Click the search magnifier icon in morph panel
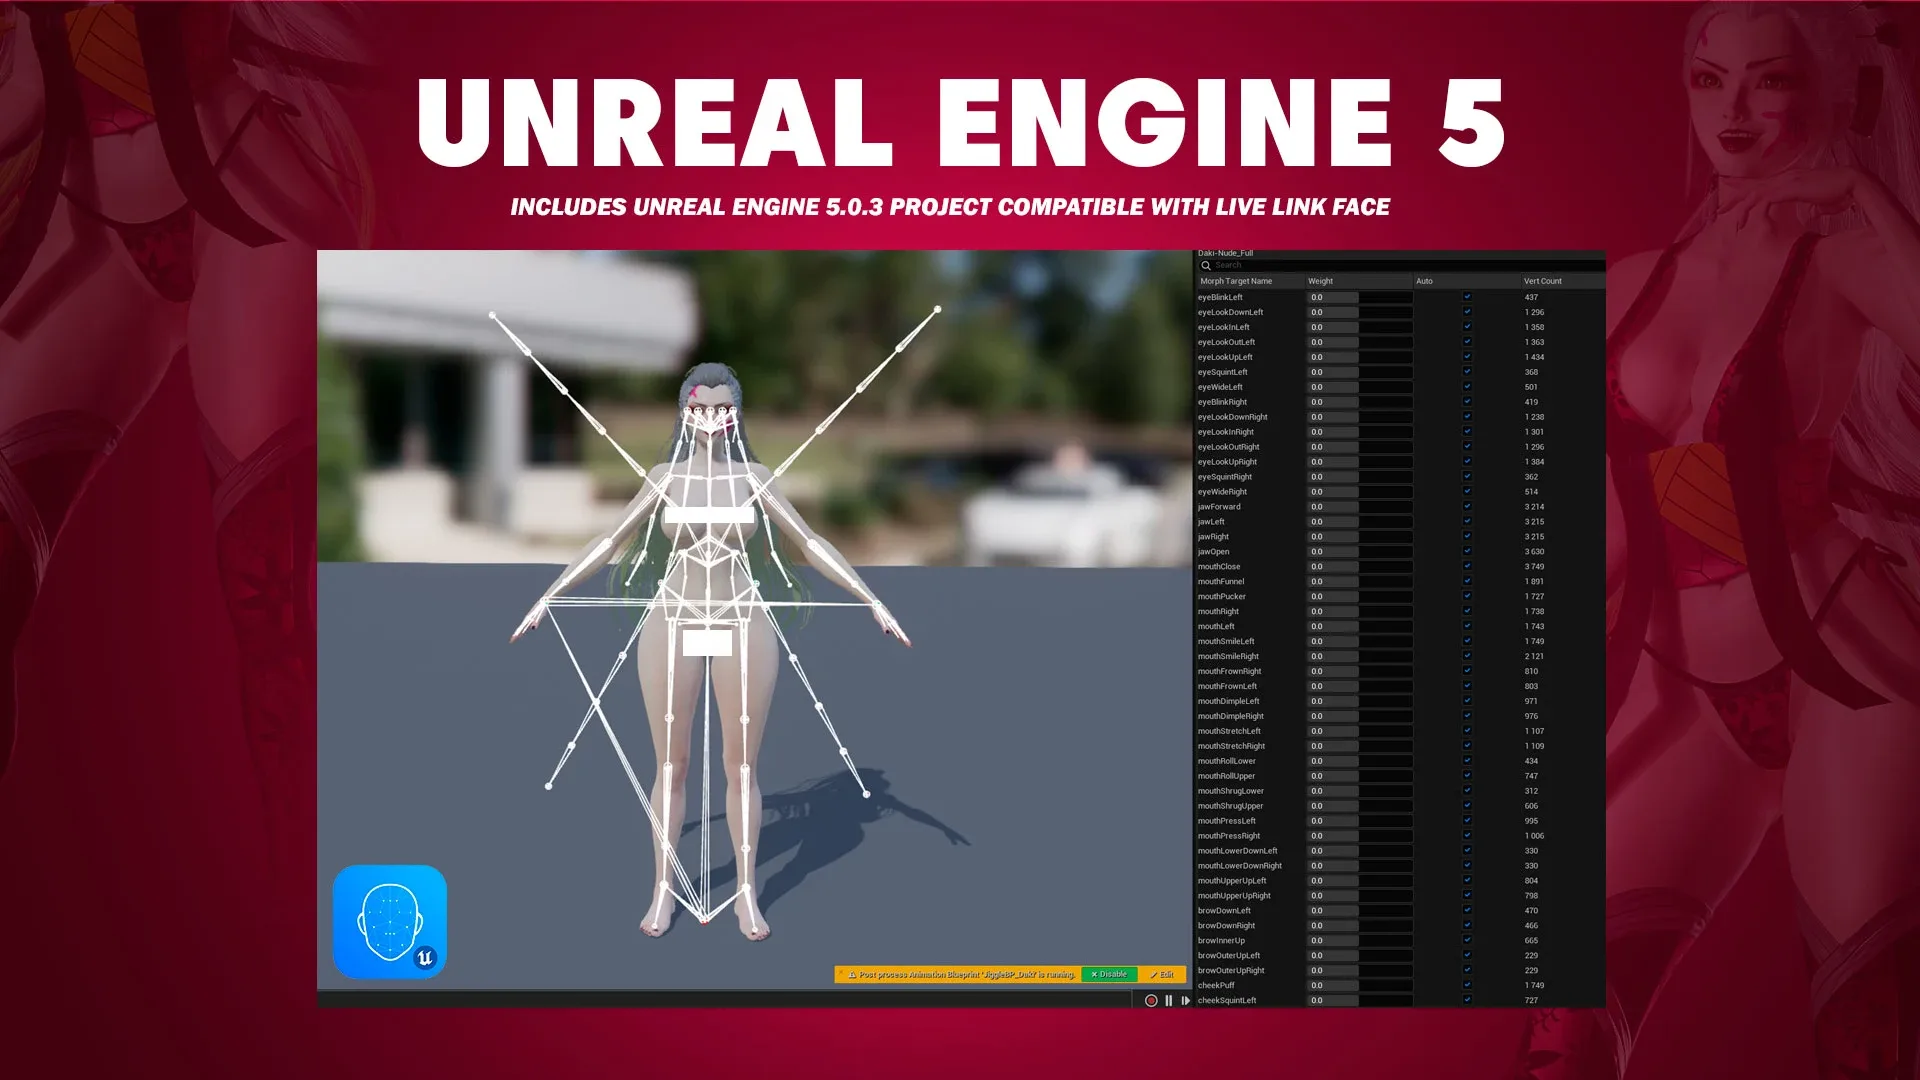Viewport: 1920px width, 1080px height. click(1206, 266)
